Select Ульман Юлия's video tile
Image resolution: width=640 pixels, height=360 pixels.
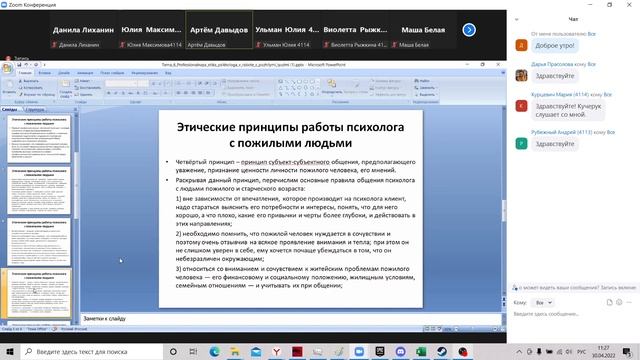[x=287, y=30]
